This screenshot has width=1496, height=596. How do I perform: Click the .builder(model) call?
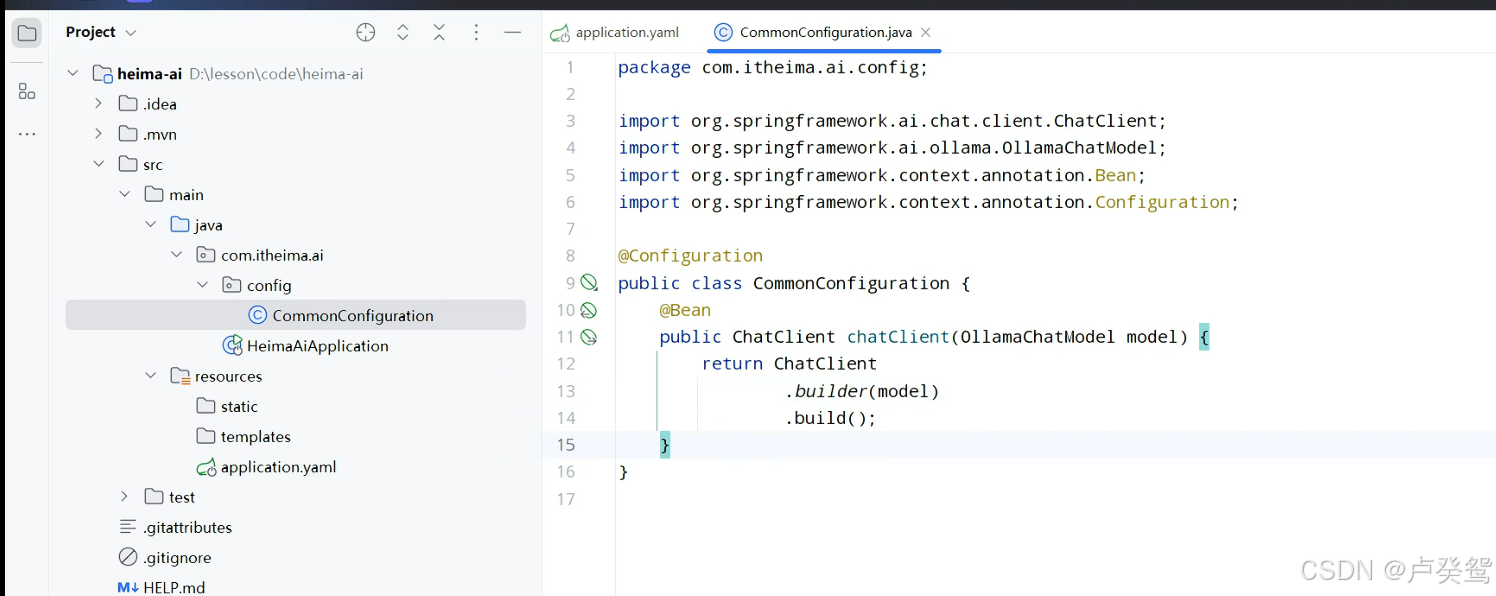coord(862,391)
